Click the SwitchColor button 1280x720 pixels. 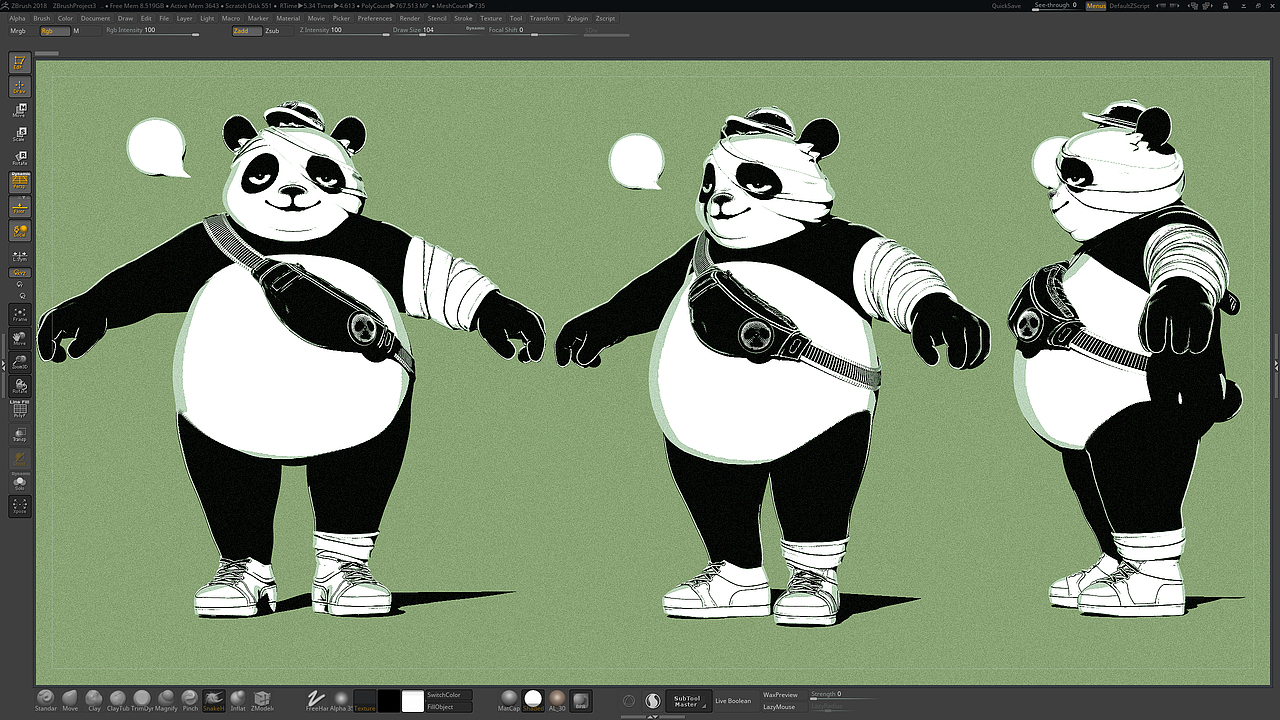[449, 695]
